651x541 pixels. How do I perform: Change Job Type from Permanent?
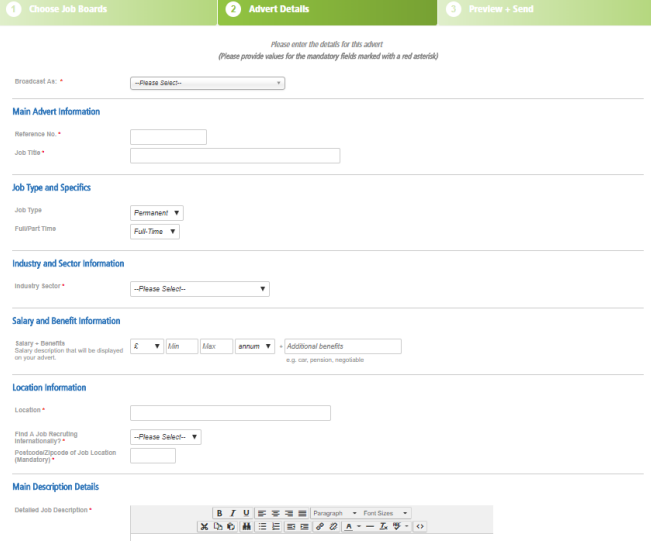point(157,213)
